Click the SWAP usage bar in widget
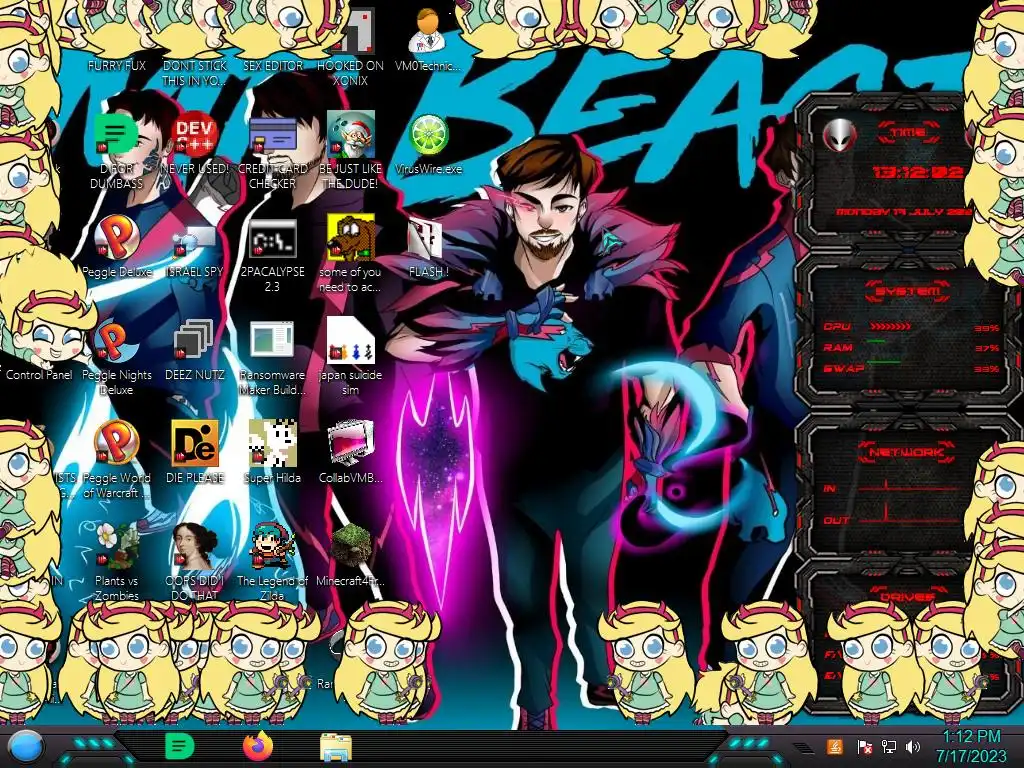 coord(884,361)
